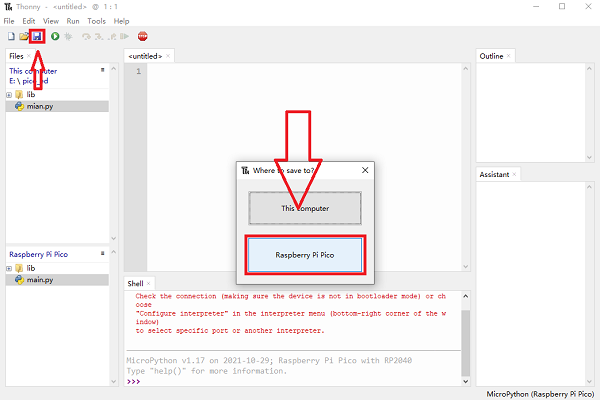Select lib folder under This computer
The width and height of the screenshot is (600, 400).
point(31,95)
